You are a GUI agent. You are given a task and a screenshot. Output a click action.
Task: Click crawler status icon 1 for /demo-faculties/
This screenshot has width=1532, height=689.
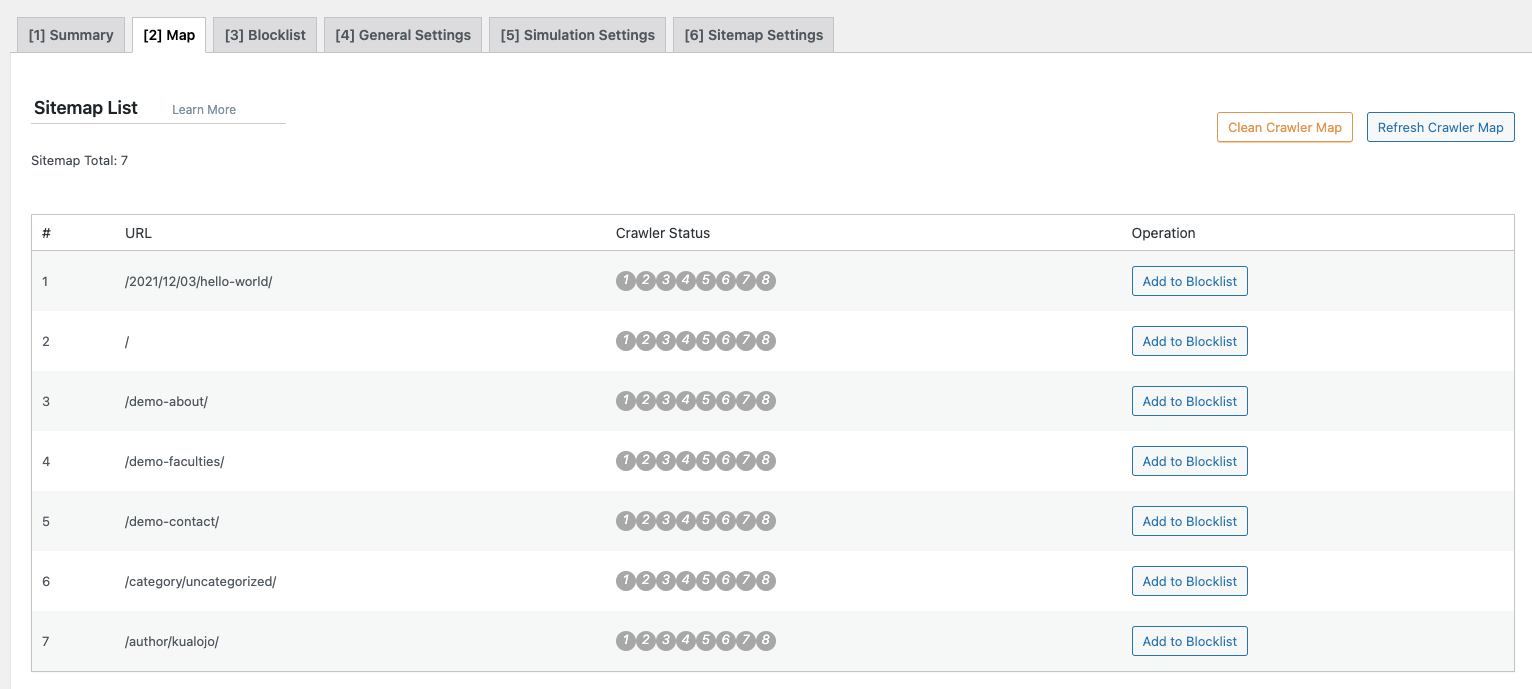click(626, 461)
